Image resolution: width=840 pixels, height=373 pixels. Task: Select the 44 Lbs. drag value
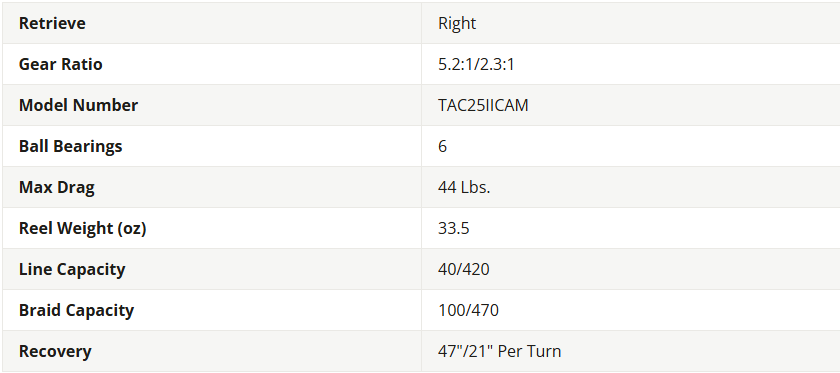464,187
